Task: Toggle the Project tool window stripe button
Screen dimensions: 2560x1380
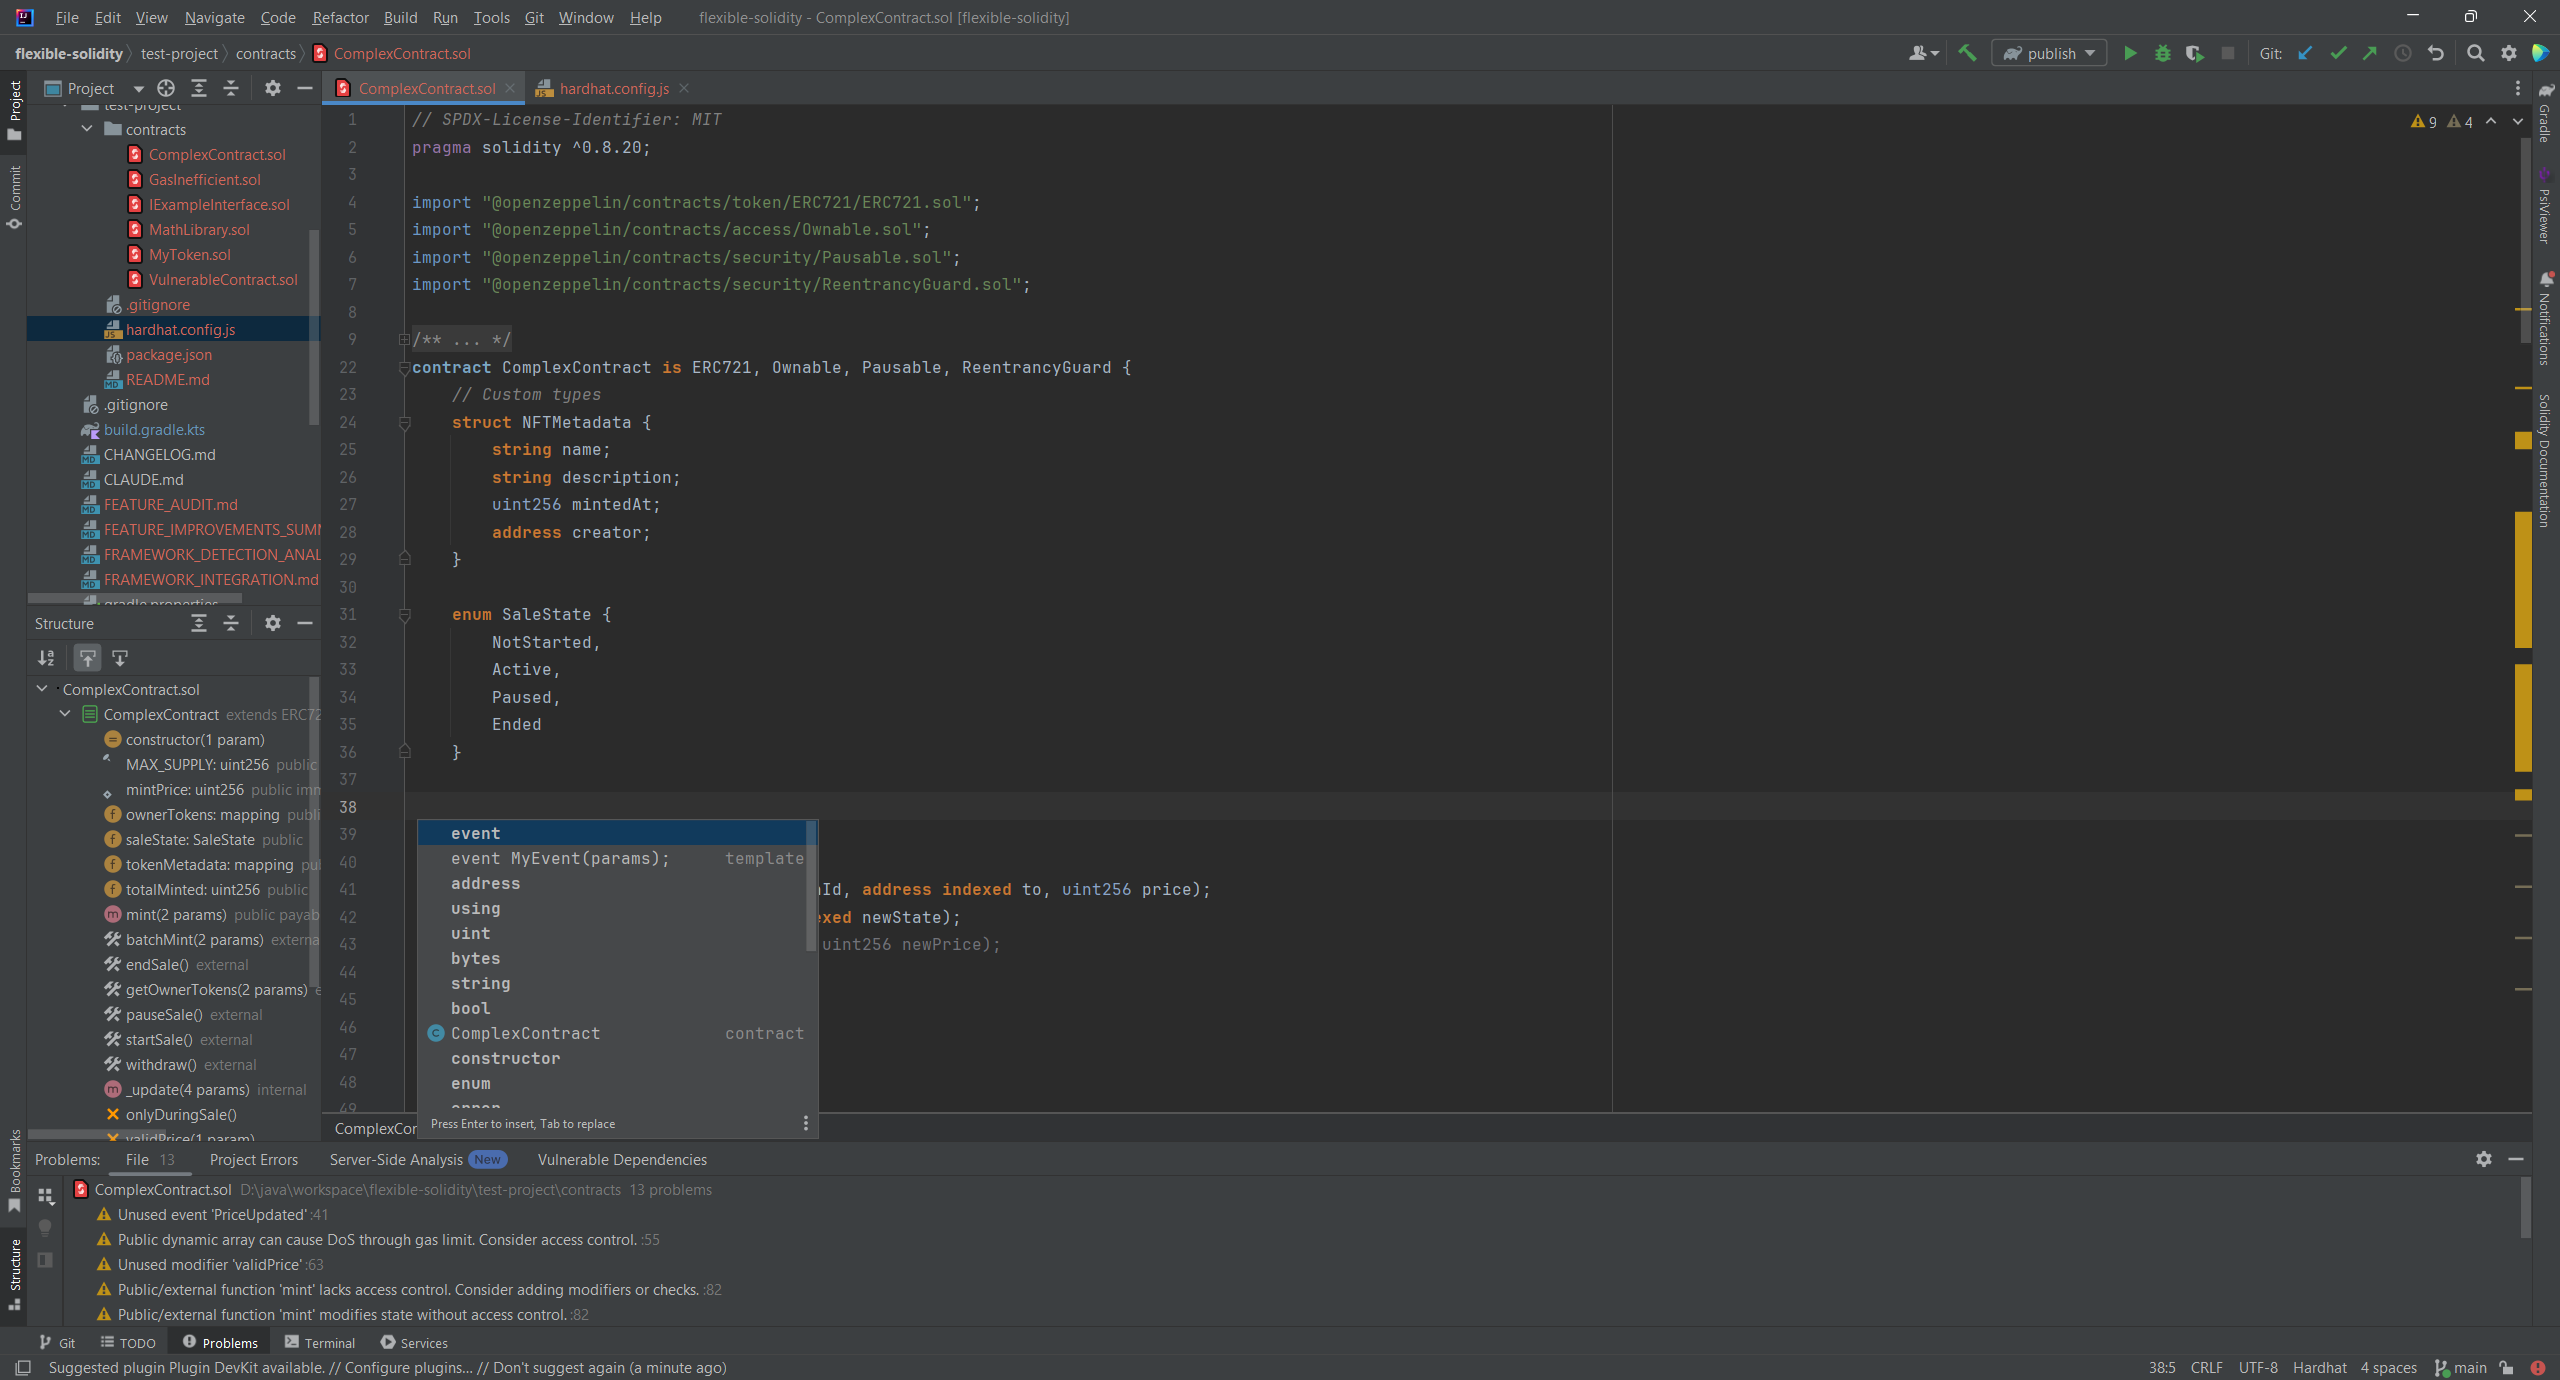Action: (x=14, y=110)
